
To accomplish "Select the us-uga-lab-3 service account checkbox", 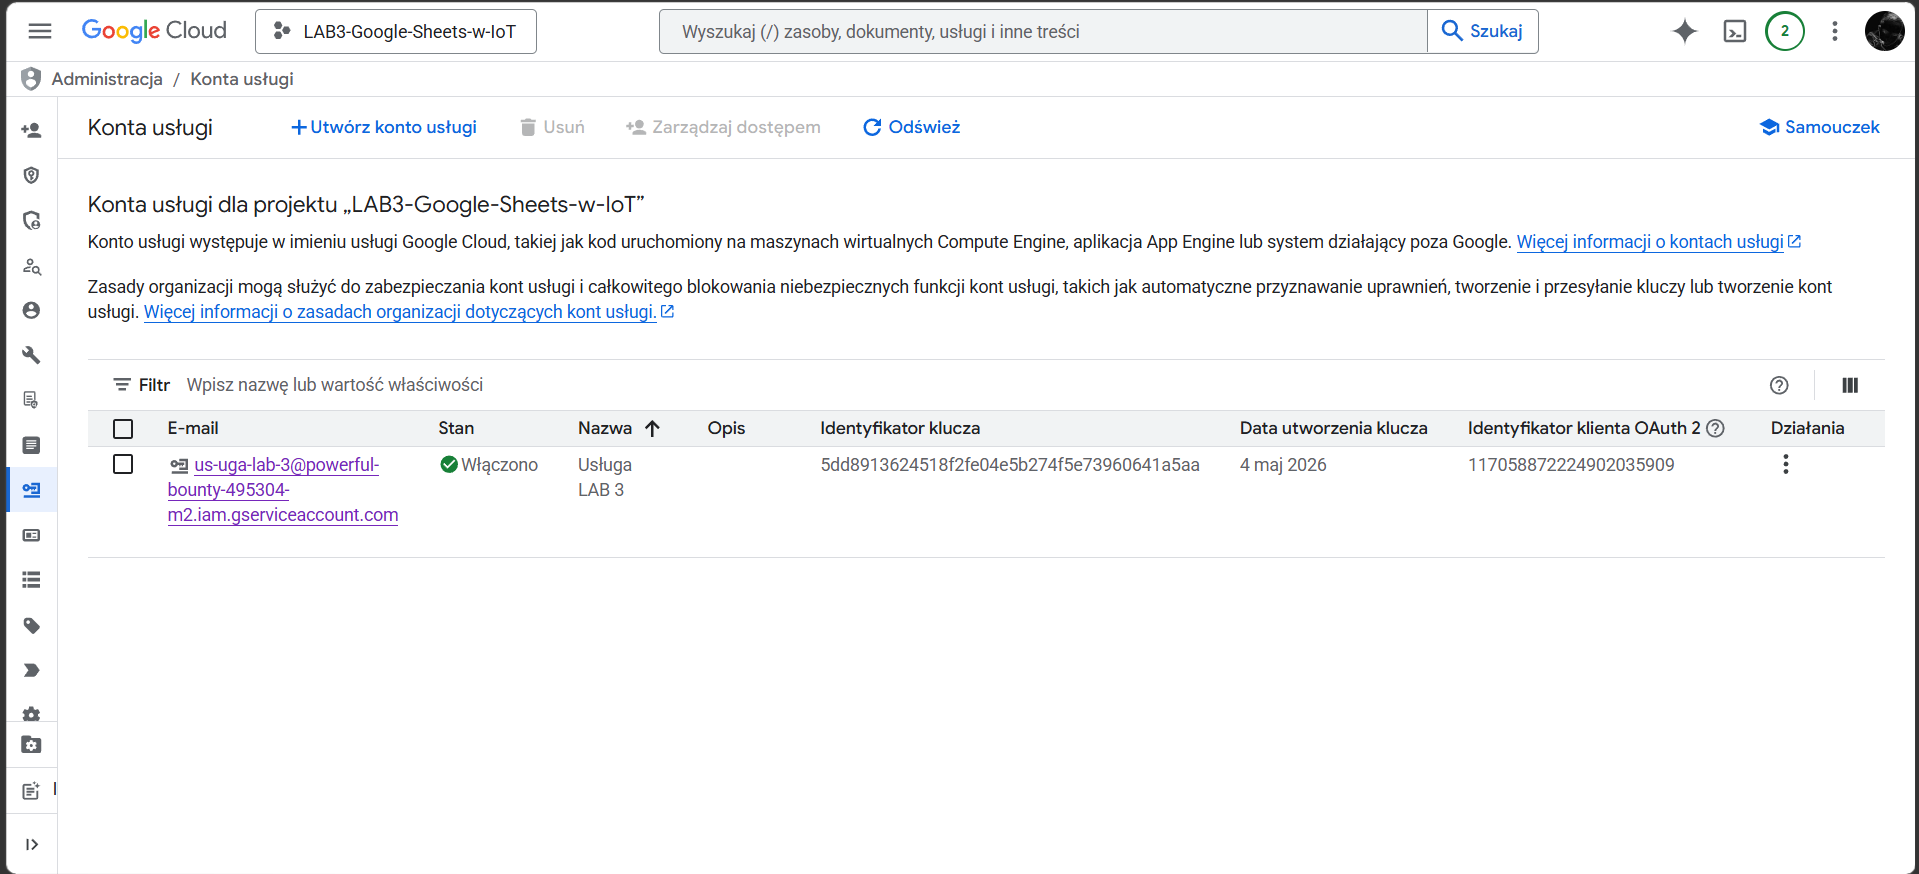I will click(123, 464).
